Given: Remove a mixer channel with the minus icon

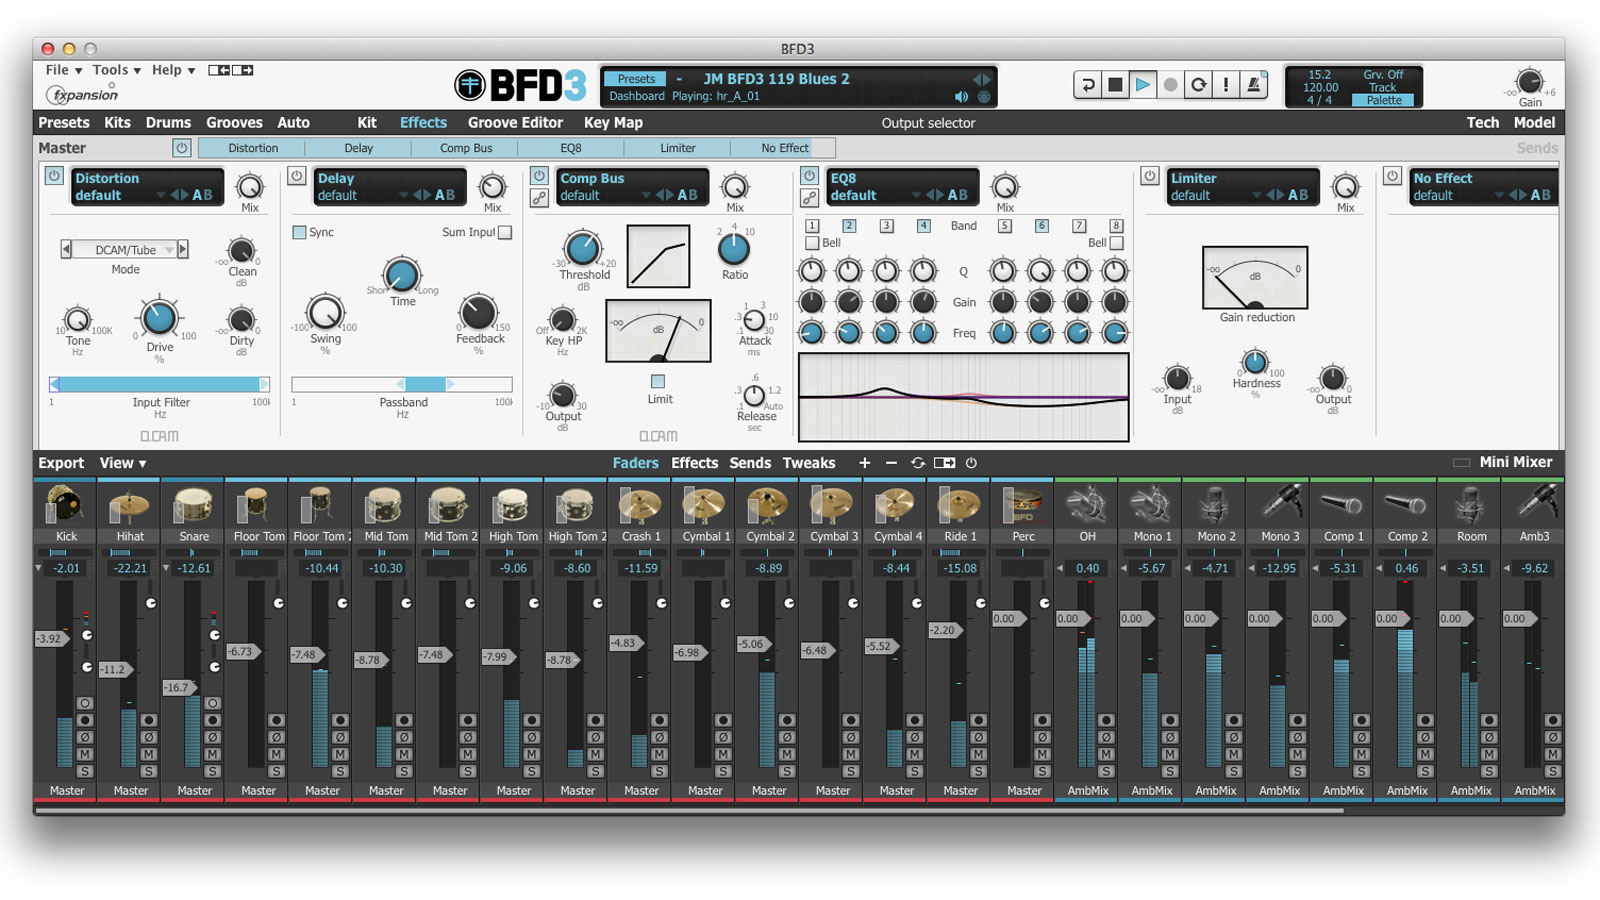Looking at the screenshot, I should point(891,463).
